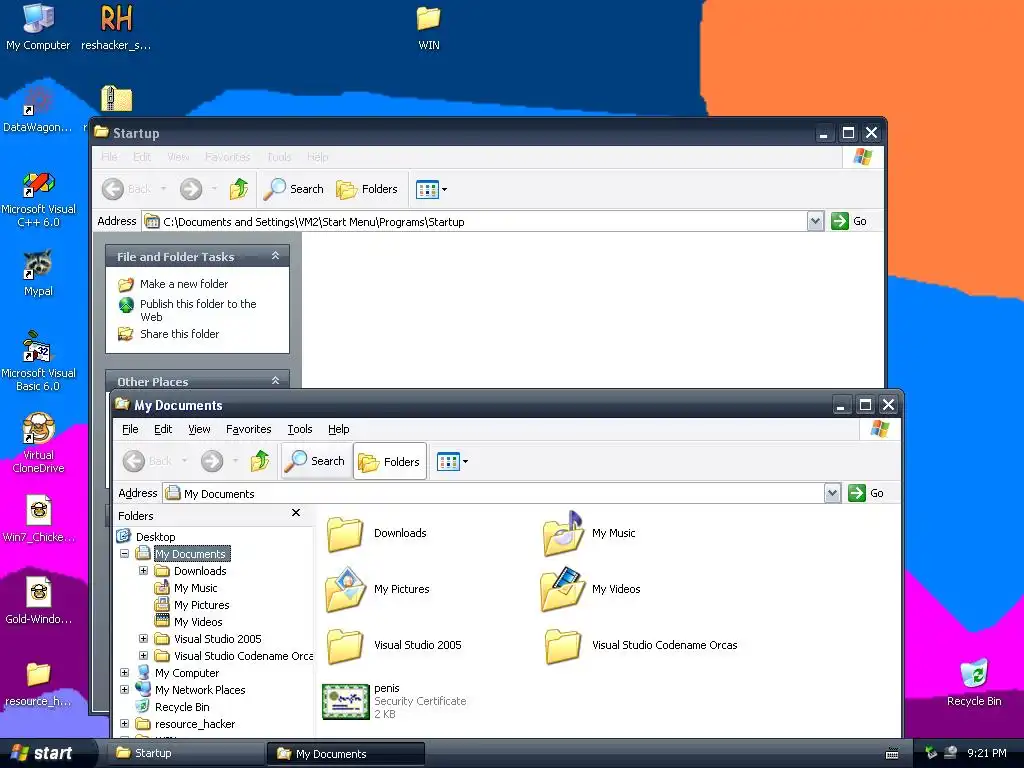The image size is (1024, 768).
Task: Expand the My Network Places tree node
Action: click(x=124, y=690)
